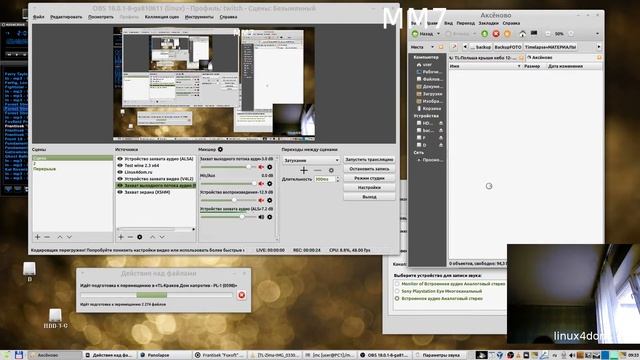The width and height of the screenshot is (640, 360).
Task: Select Monitor of built-in audio radio option
Action: coord(397,284)
